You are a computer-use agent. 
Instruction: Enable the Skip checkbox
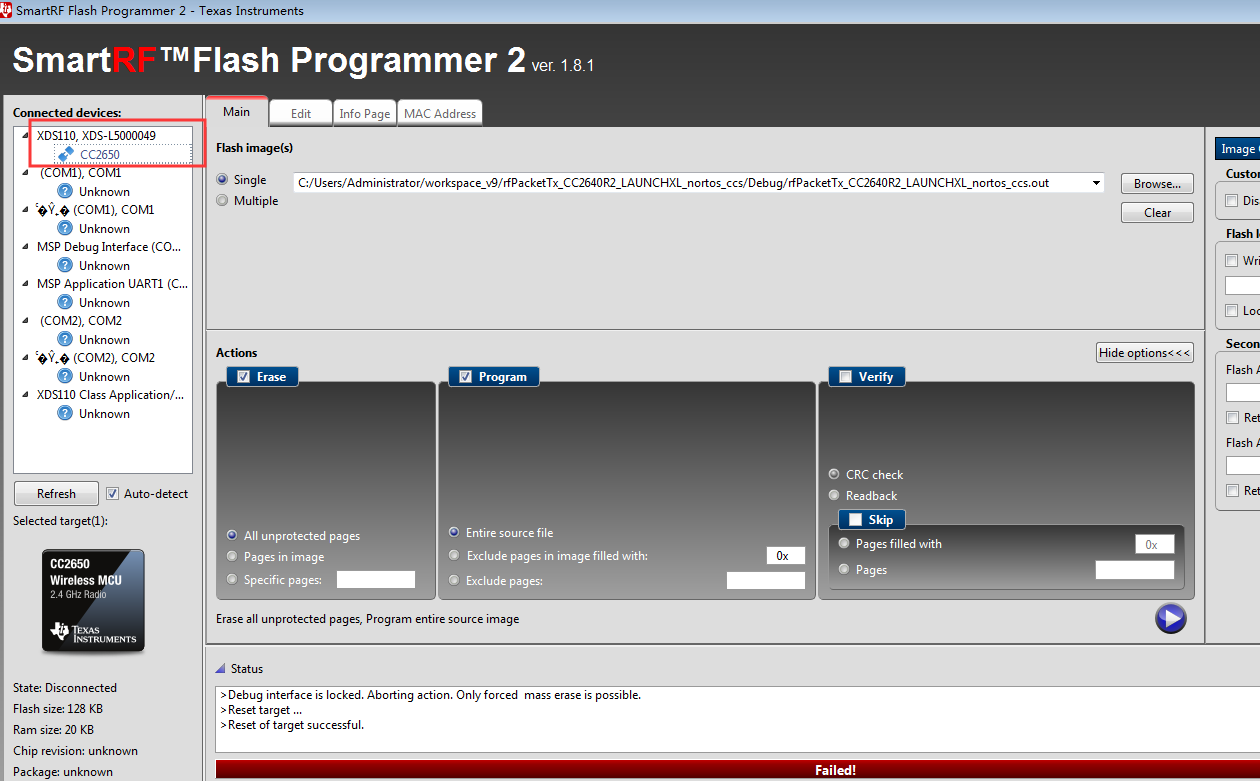[855, 520]
